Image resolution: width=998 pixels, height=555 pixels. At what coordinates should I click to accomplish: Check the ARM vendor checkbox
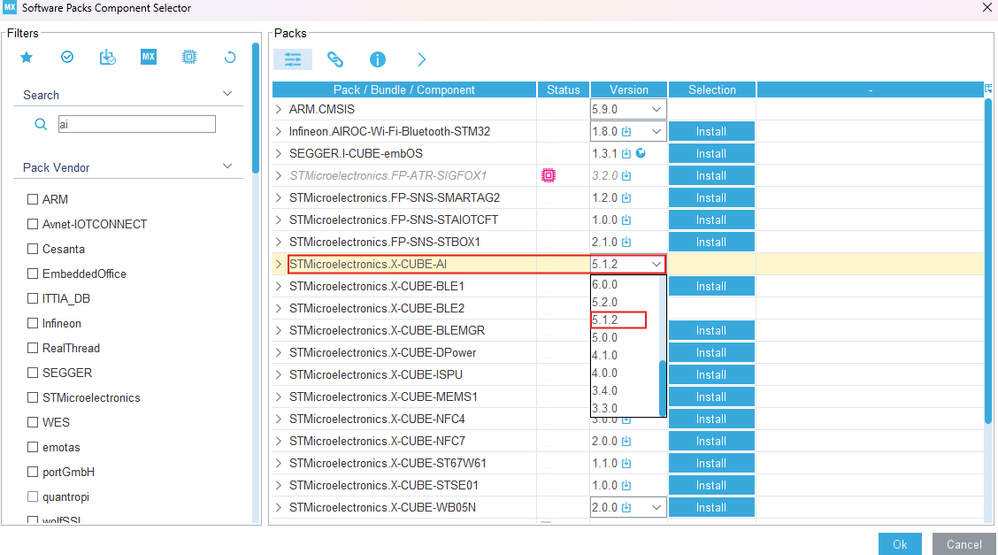32,199
